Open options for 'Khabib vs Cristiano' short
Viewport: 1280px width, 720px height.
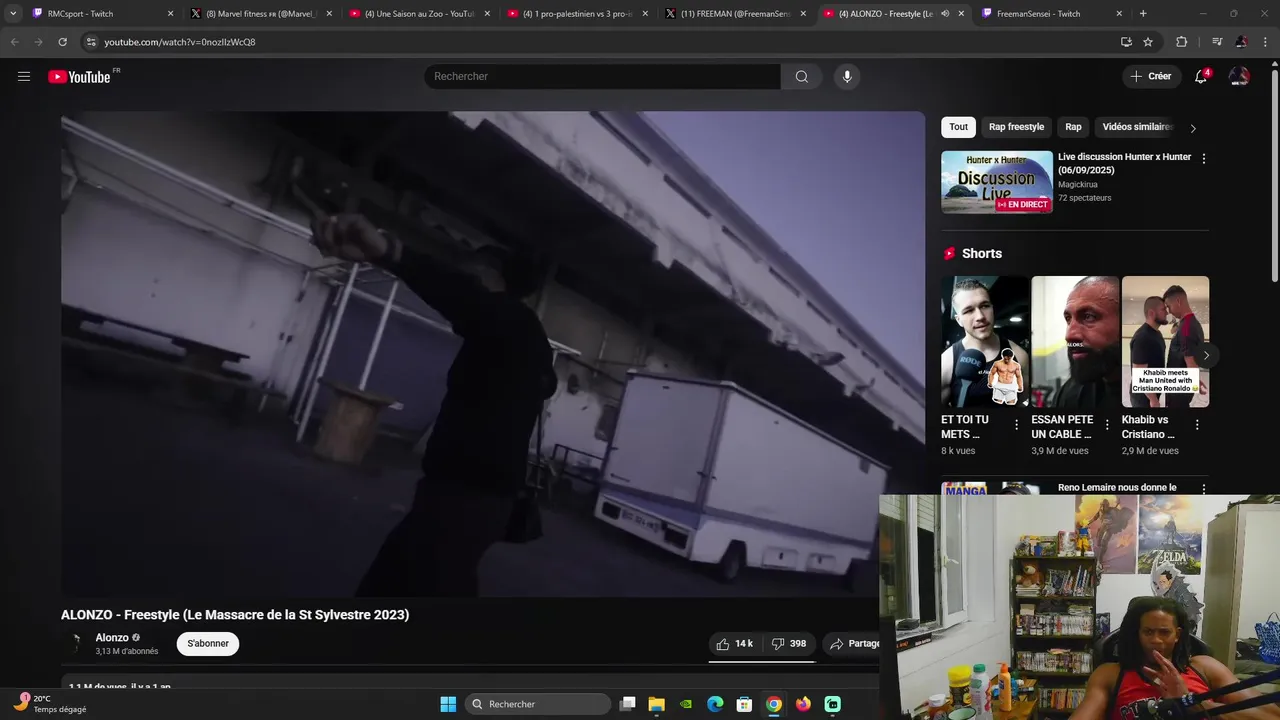[x=1196, y=424]
